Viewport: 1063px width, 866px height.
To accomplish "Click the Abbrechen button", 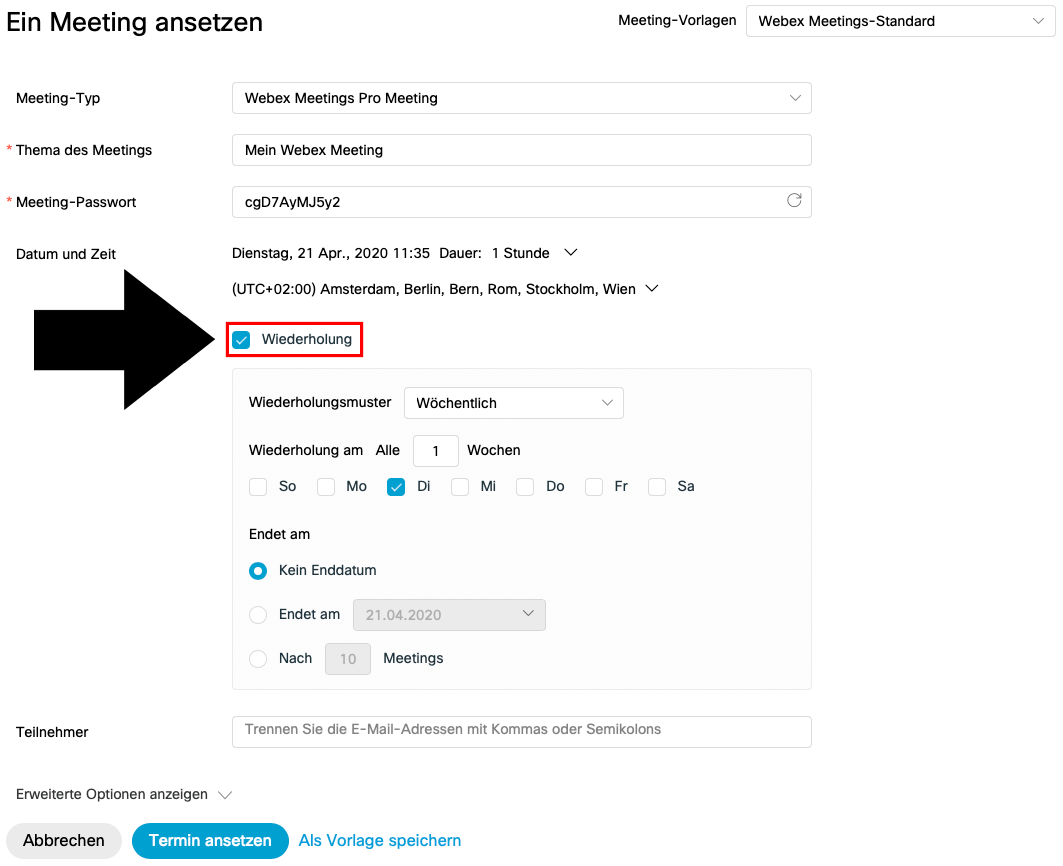I will point(64,841).
